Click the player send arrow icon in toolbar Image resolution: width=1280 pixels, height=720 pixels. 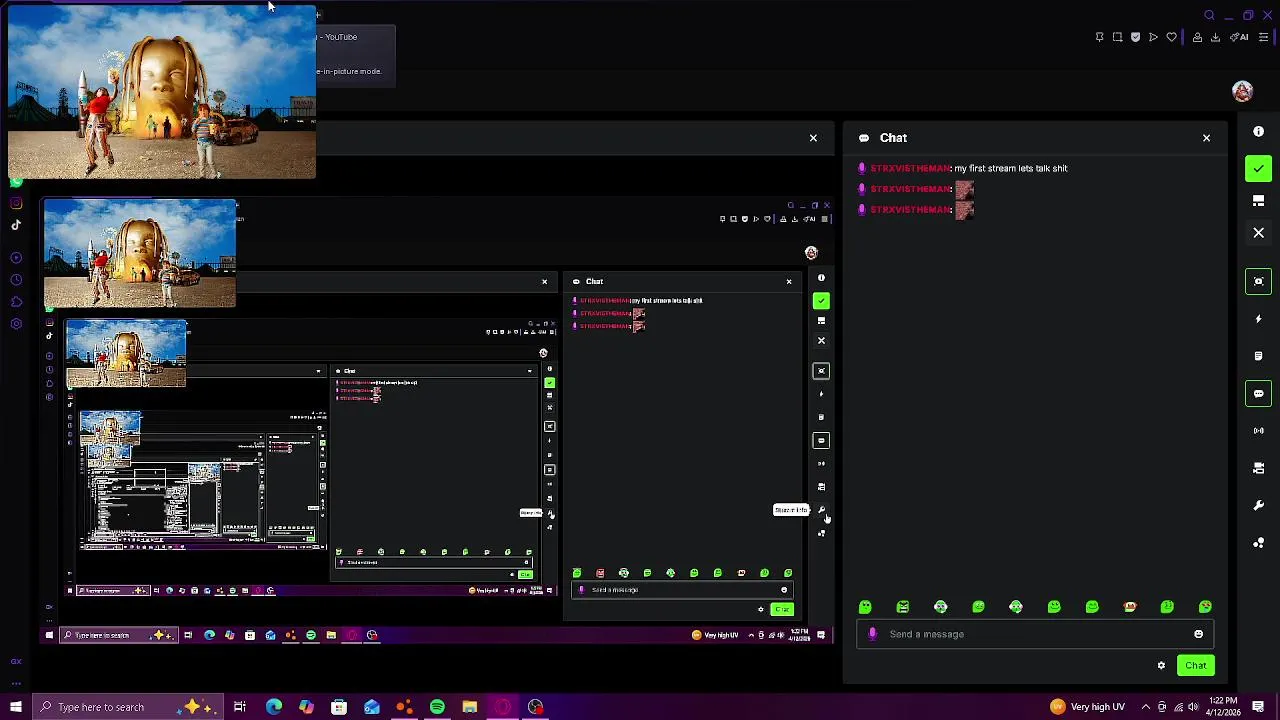(1153, 37)
